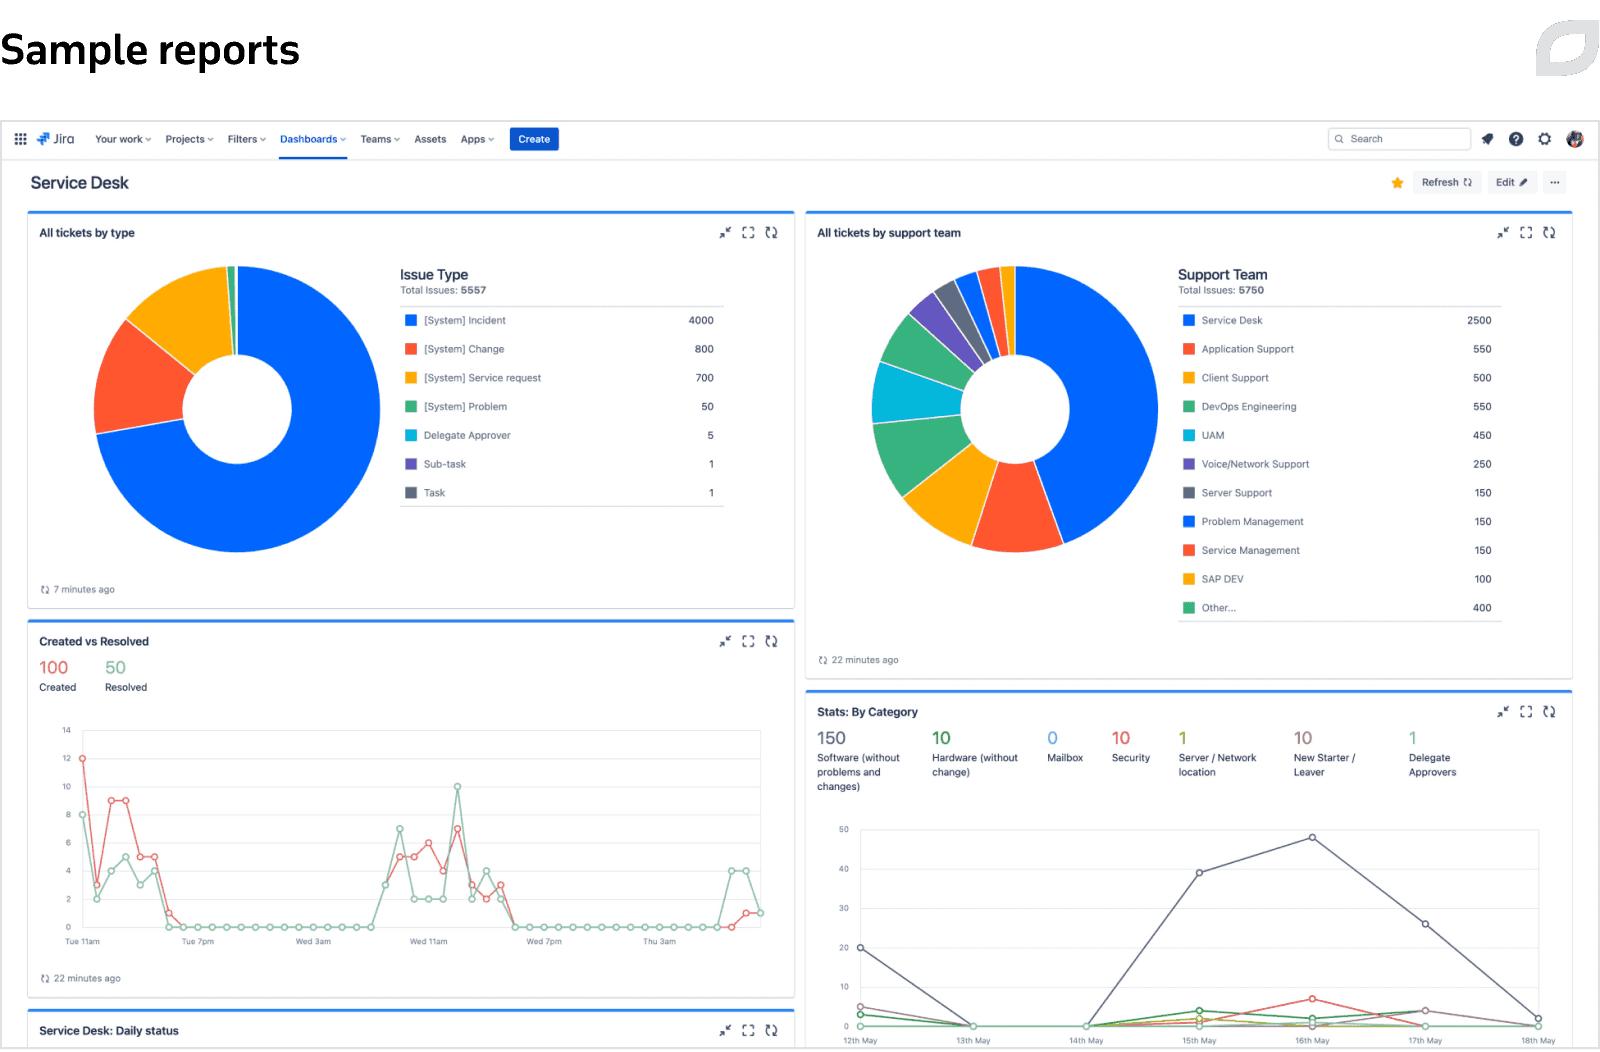Click the [System] Incident blue swatch
Image resolution: width=1600 pixels, height=1052 pixels.
(x=410, y=321)
